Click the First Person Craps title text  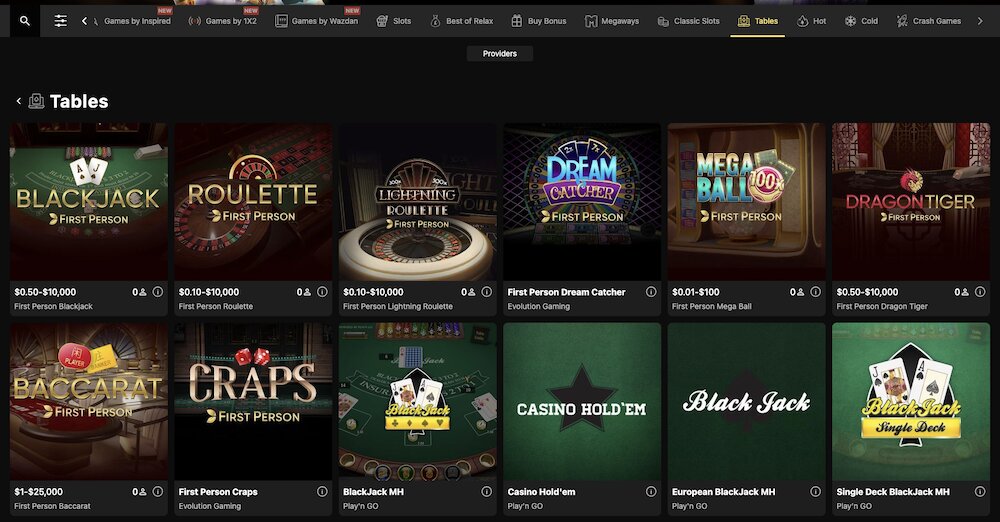[x=218, y=491]
